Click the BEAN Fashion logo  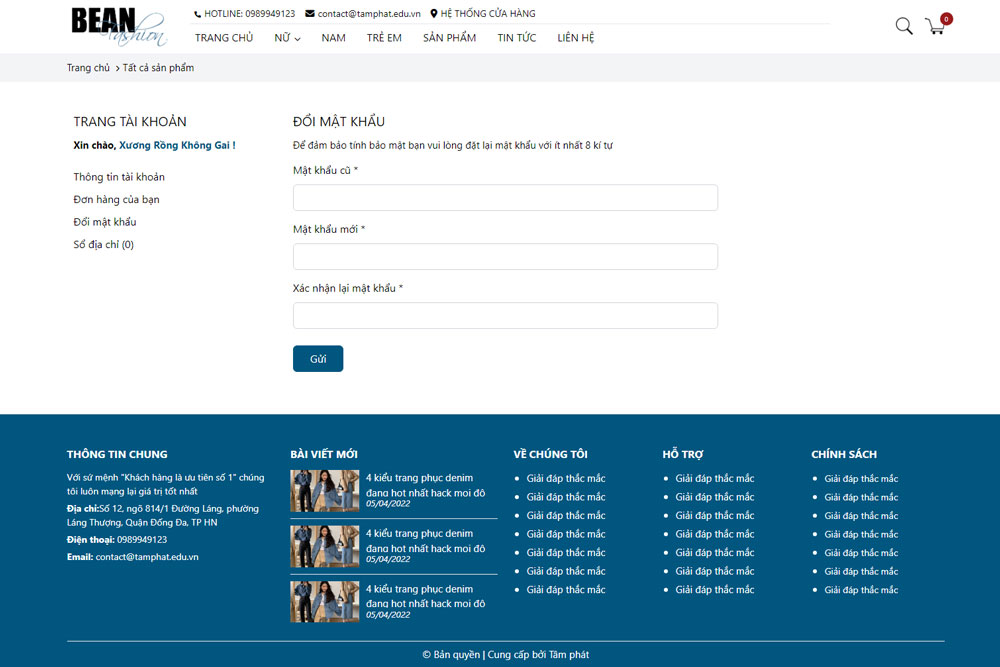[x=118, y=27]
